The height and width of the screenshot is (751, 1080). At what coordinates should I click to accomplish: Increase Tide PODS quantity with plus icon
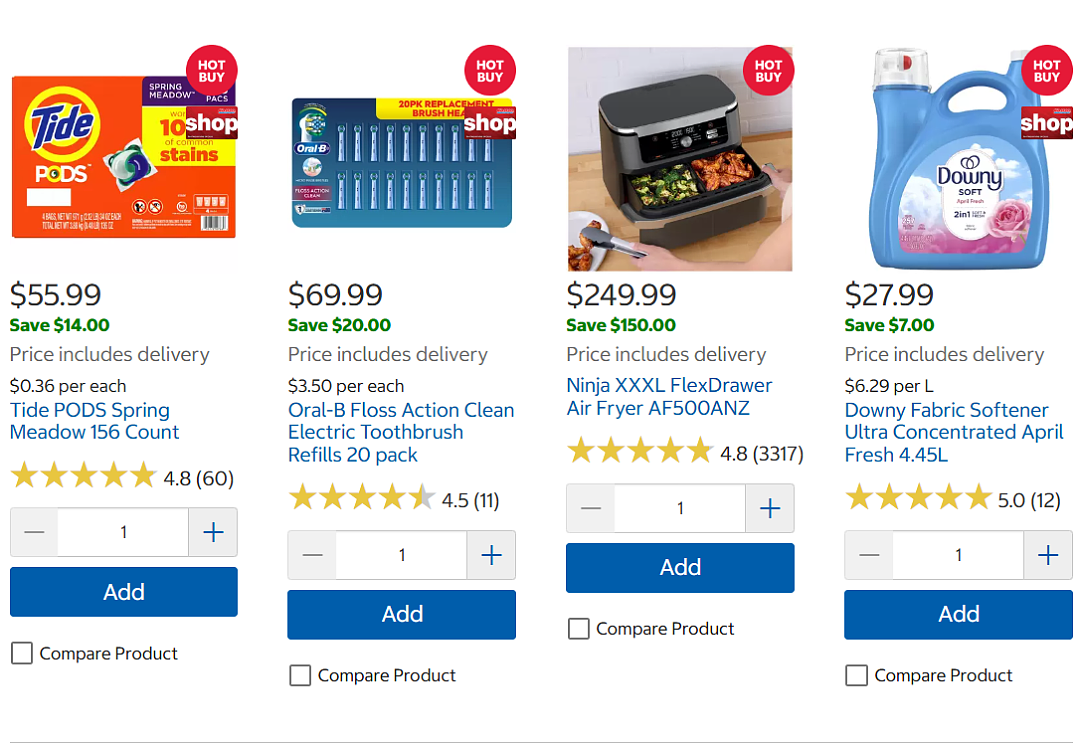click(x=214, y=532)
